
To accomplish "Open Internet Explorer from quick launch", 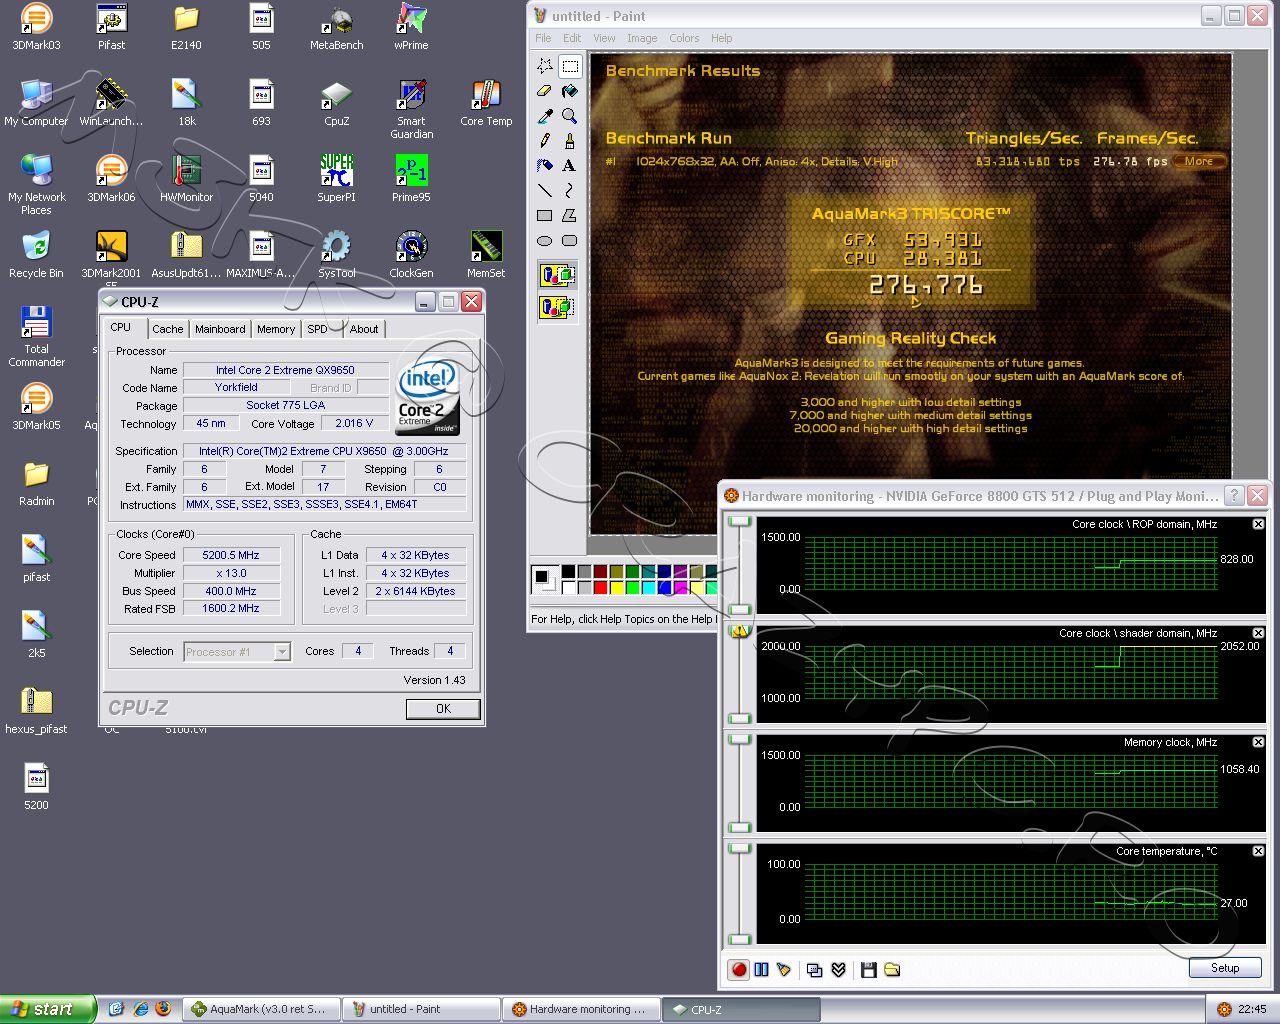I will click(141, 1009).
